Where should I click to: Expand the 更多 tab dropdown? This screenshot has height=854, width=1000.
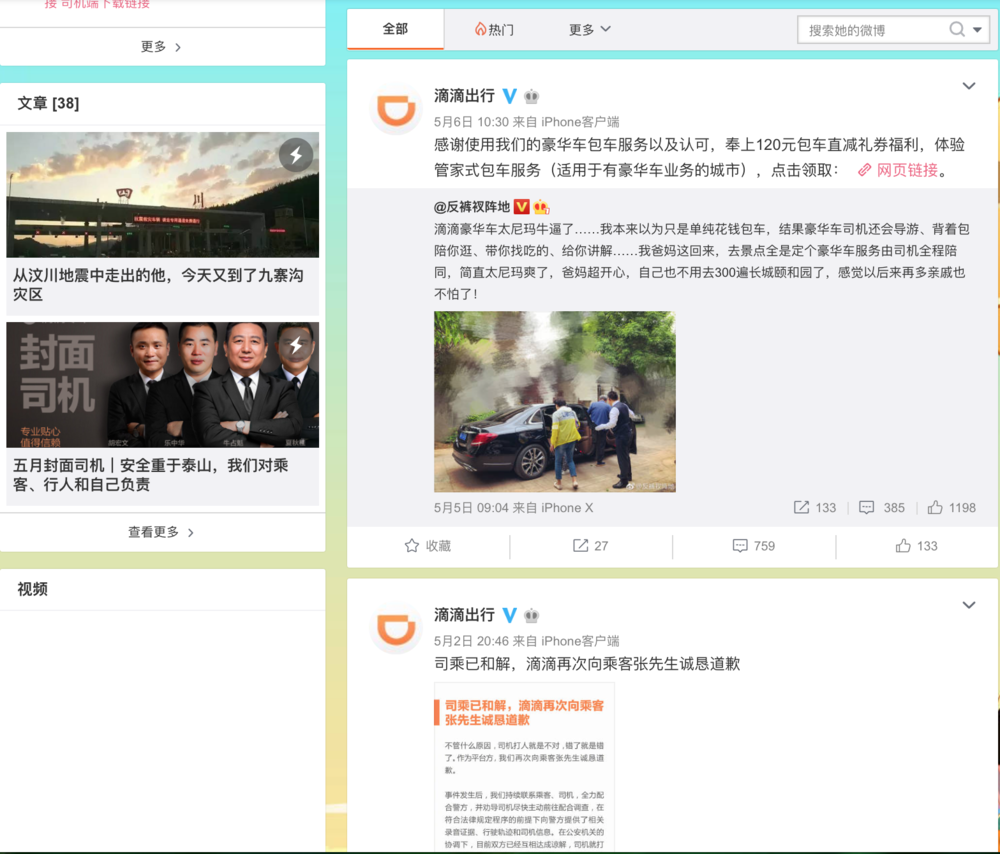pyautogui.click(x=589, y=29)
